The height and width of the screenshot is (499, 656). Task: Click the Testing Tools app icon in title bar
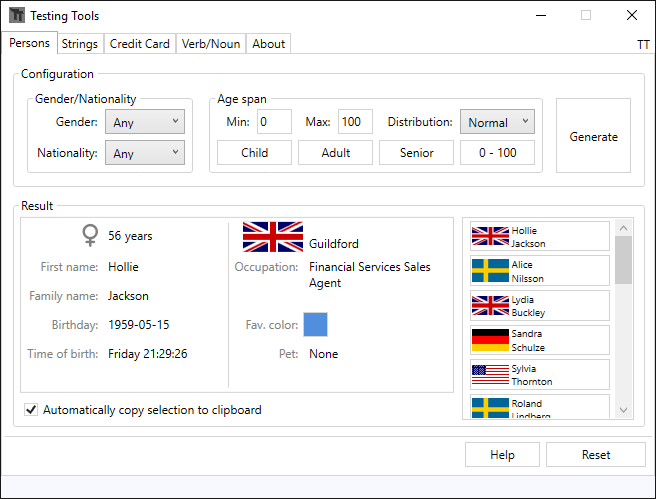17,15
